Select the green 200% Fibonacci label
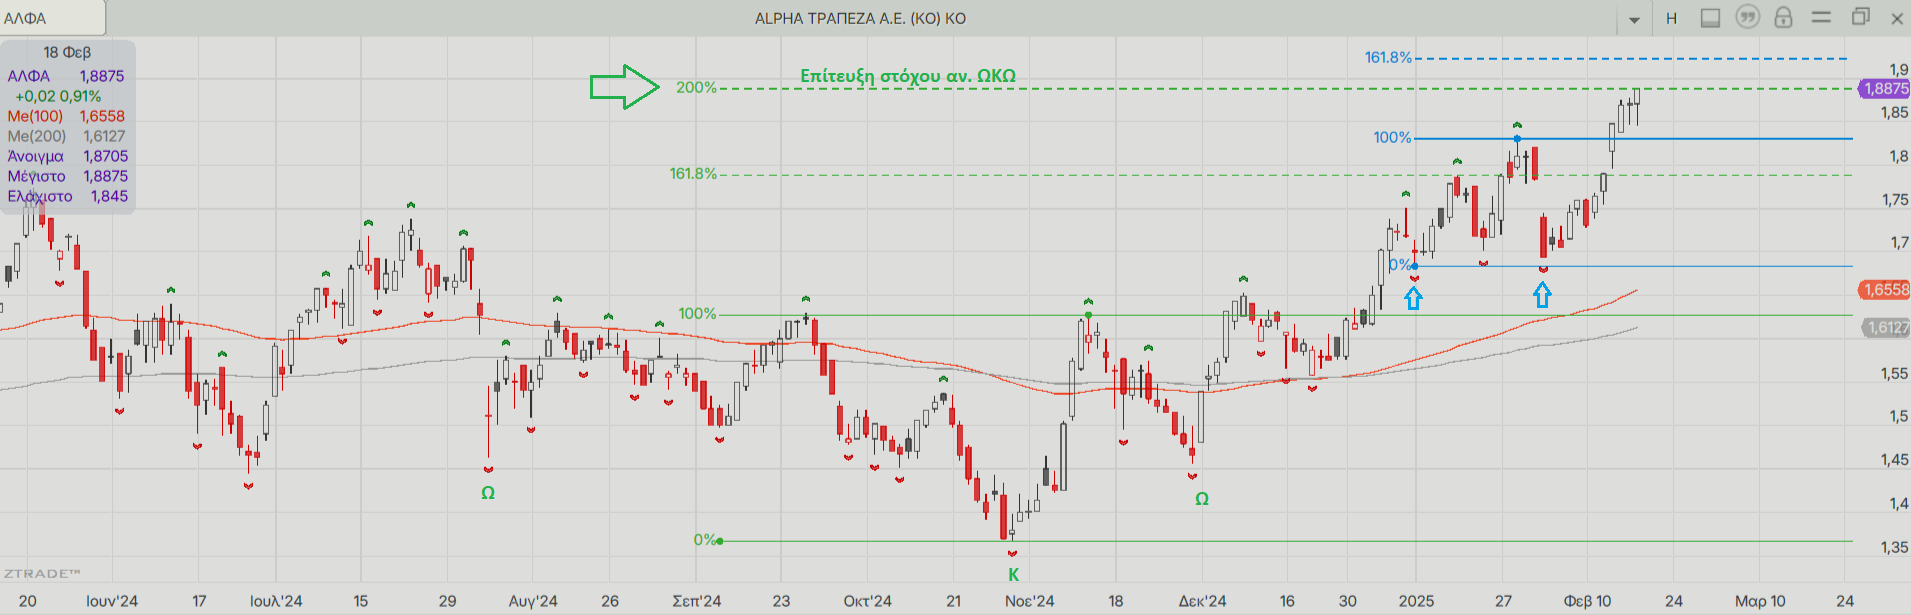The image size is (1911, 615). pos(696,88)
